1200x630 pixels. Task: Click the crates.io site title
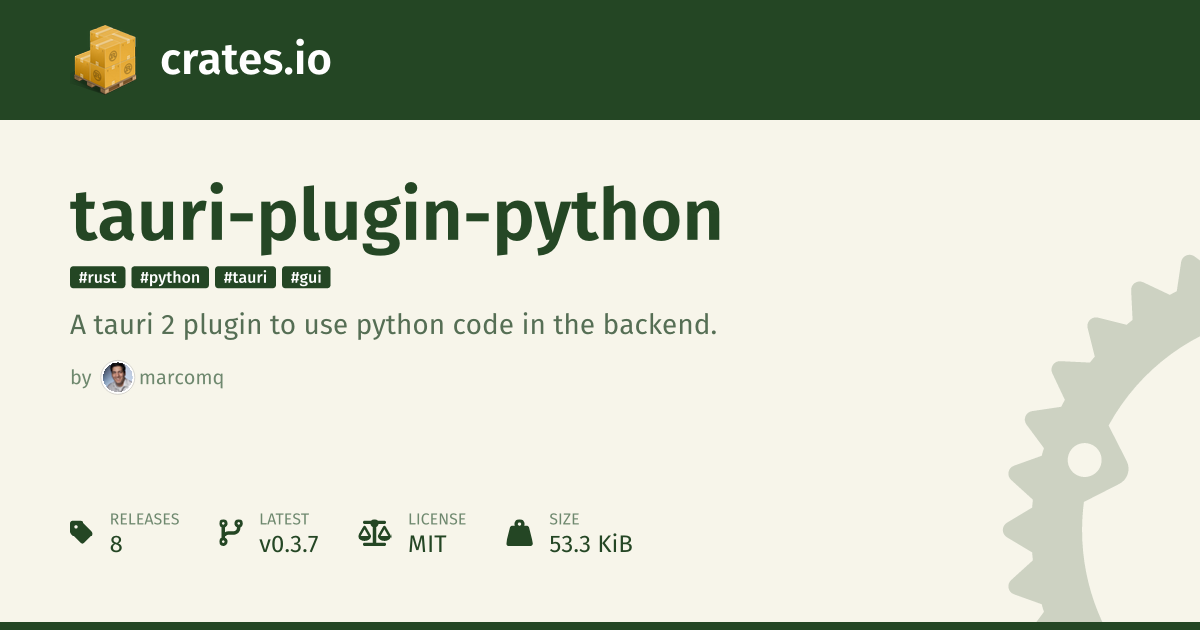[x=245, y=61]
